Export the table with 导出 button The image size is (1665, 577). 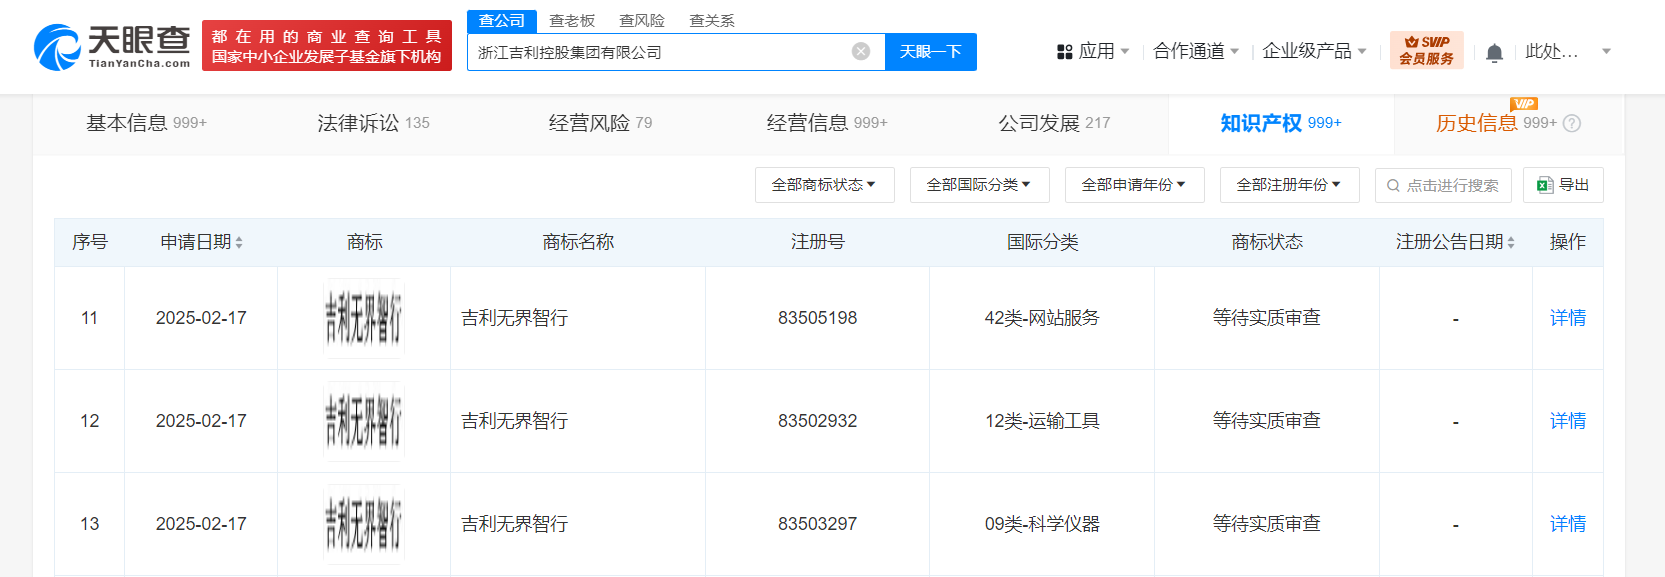click(1563, 185)
